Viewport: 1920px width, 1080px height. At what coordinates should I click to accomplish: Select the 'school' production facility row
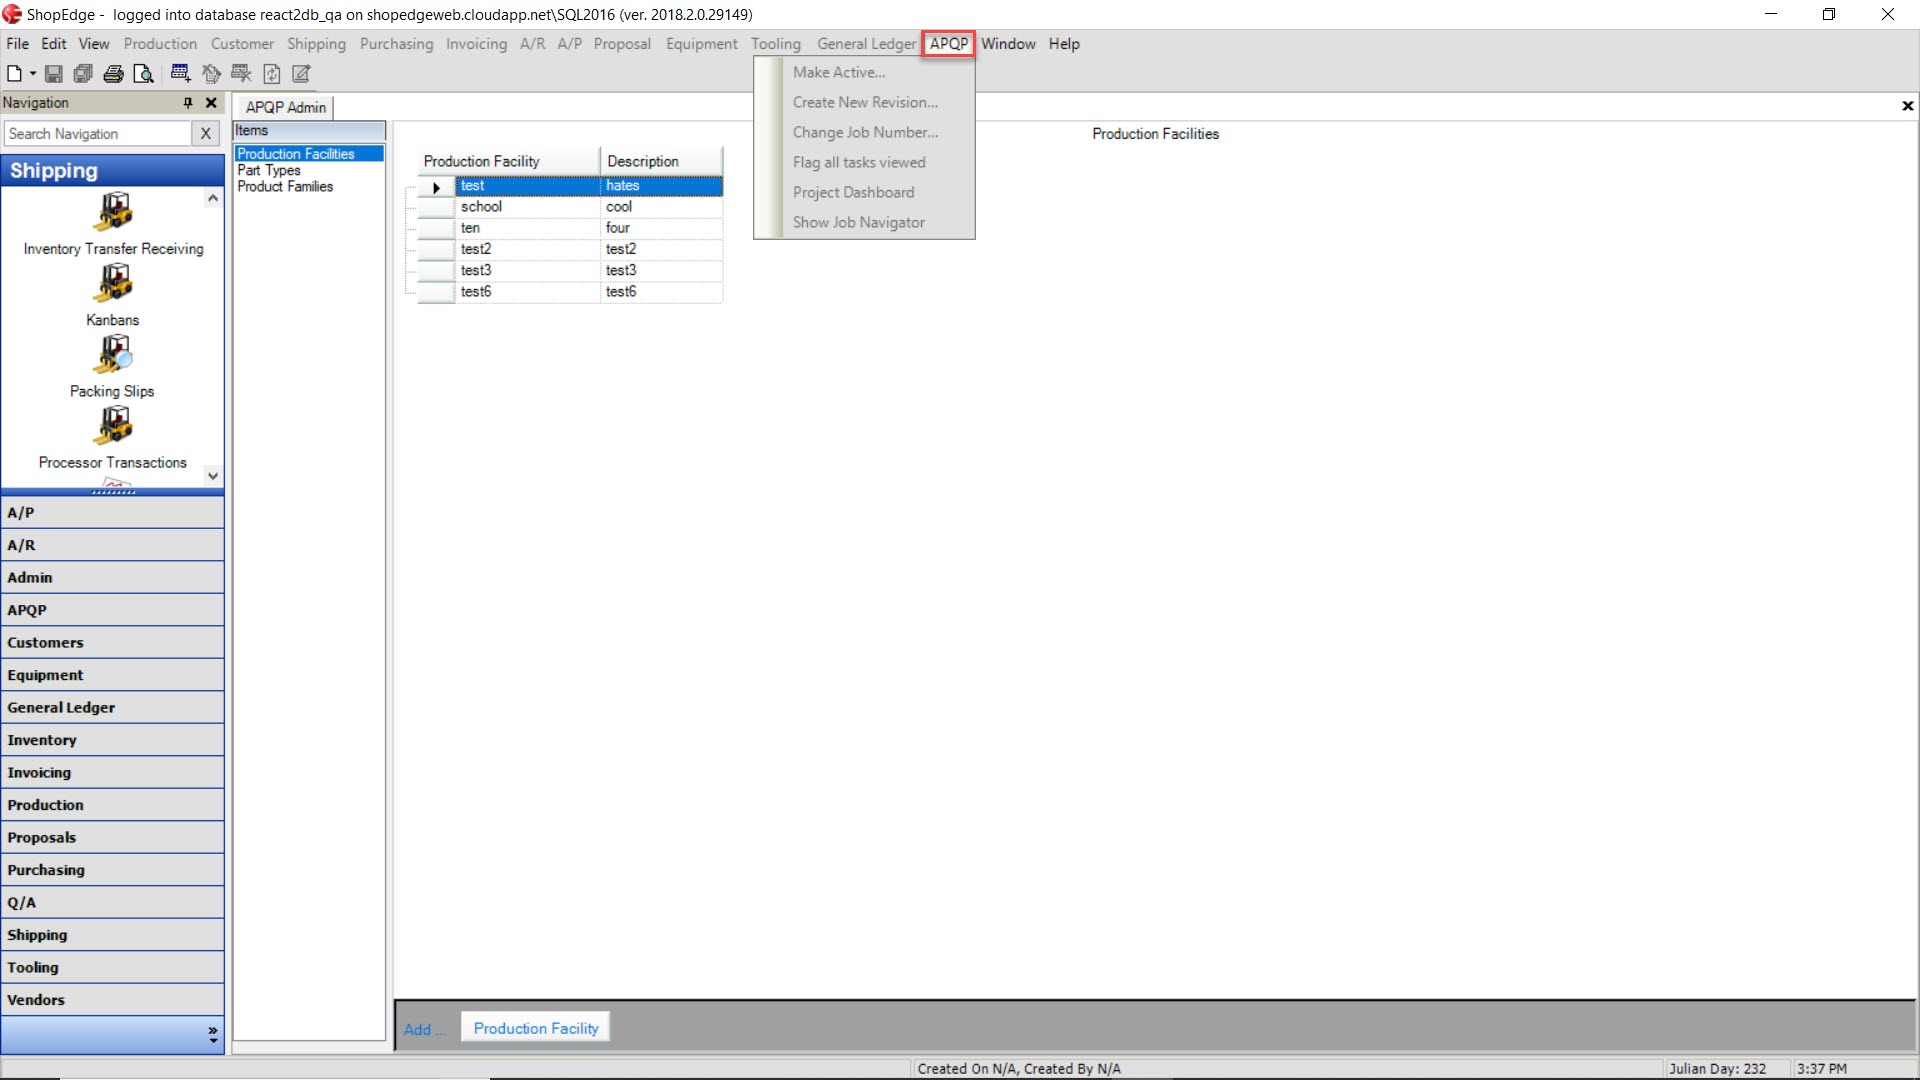click(481, 206)
